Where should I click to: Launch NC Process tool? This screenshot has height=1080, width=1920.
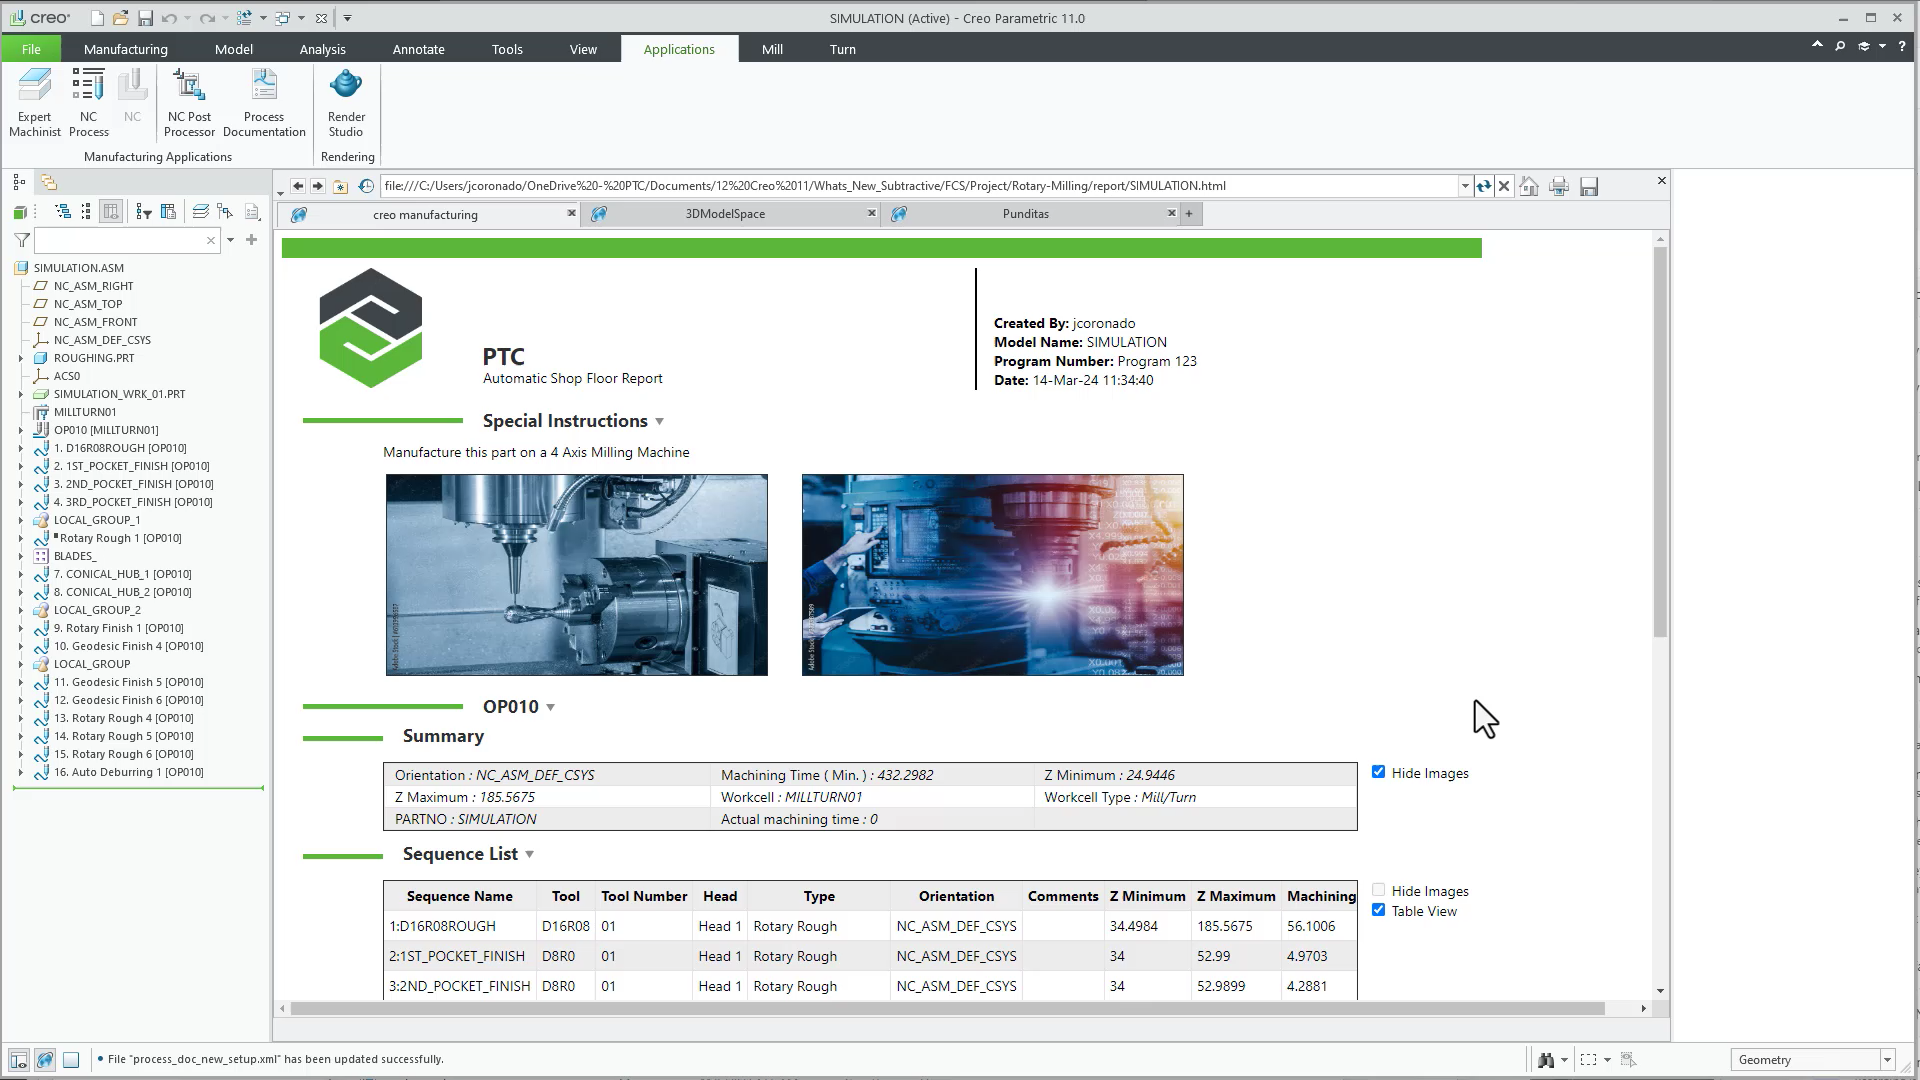88,103
